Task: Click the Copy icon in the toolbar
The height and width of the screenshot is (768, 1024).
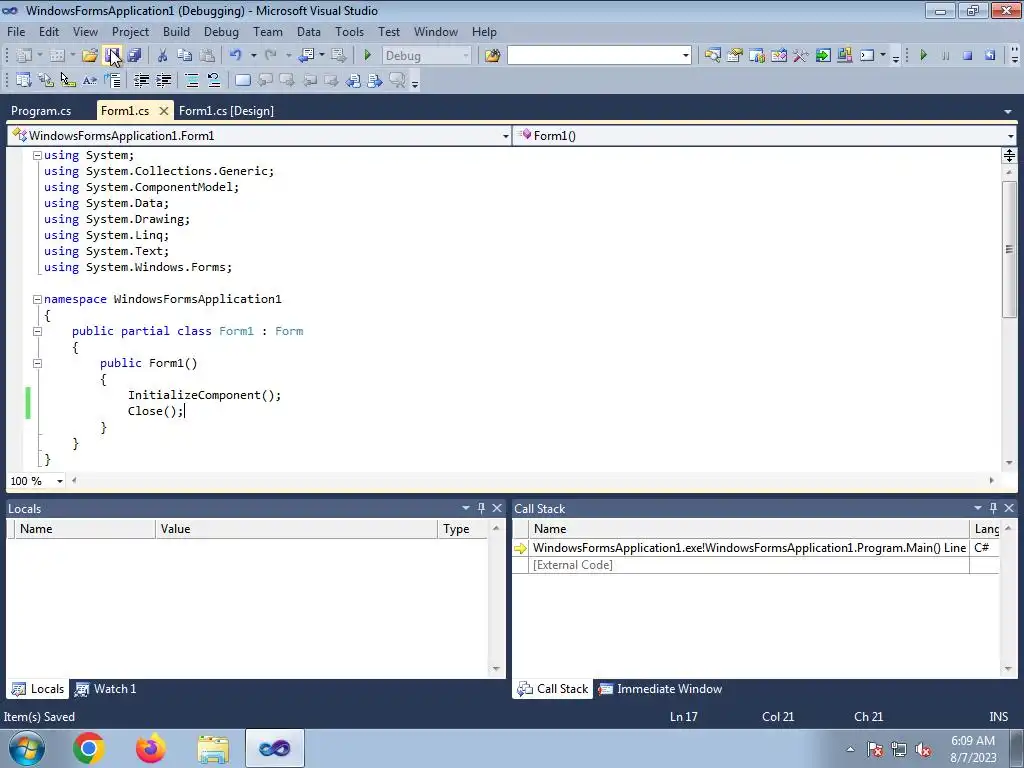Action: (x=185, y=56)
